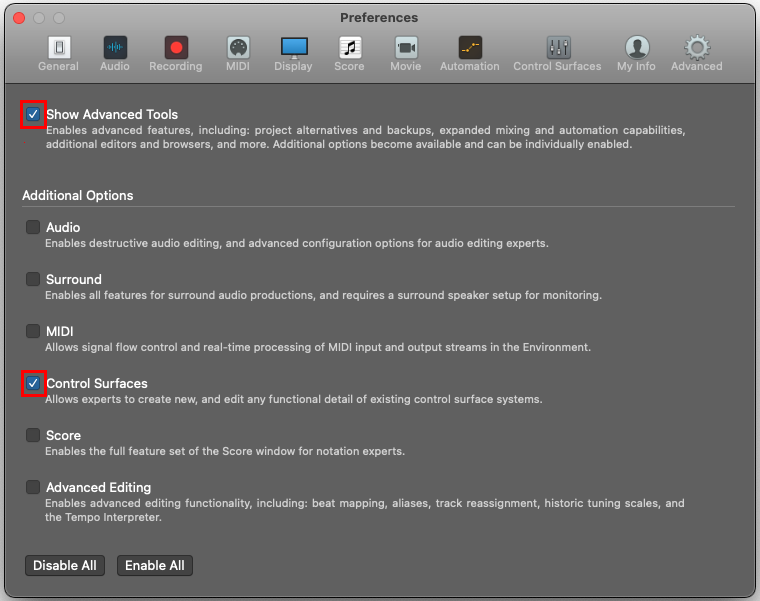
Task: Enable the Score additional option checkbox
Action: coord(33,435)
